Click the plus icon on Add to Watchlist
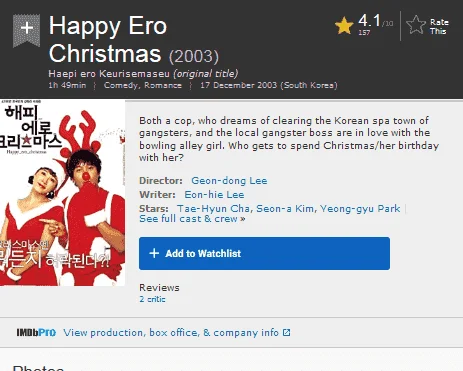 point(154,253)
